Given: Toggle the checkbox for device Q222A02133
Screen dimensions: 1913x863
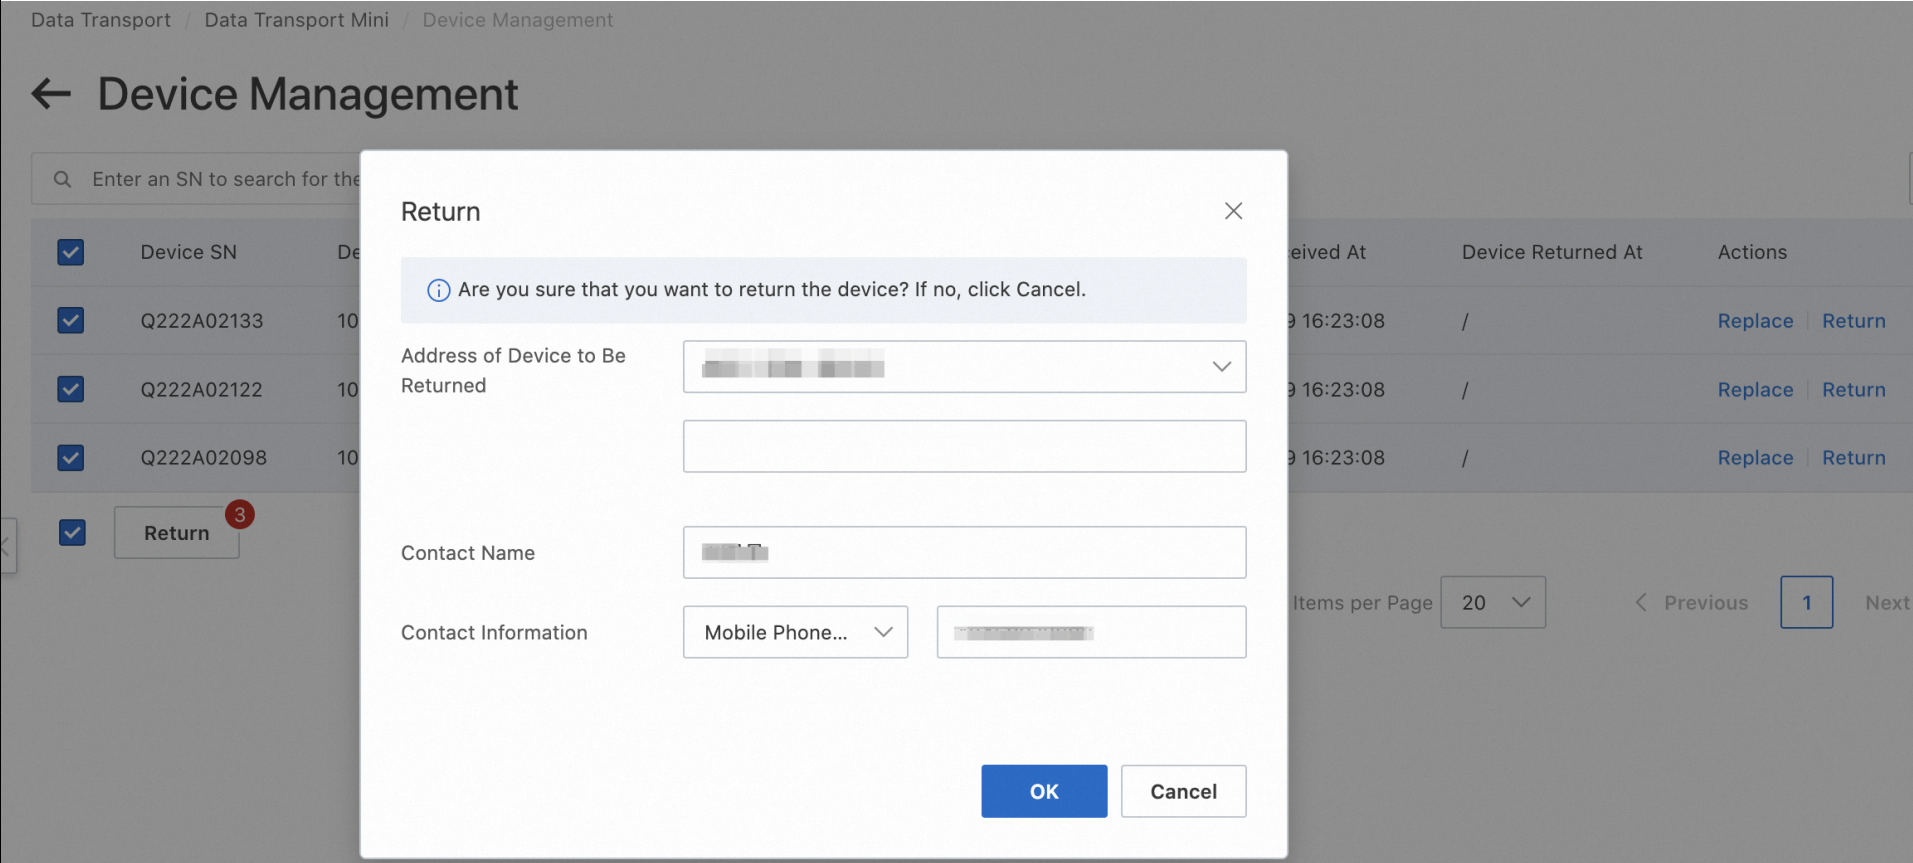Looking at the screenshot, I should tap(71, 321).
